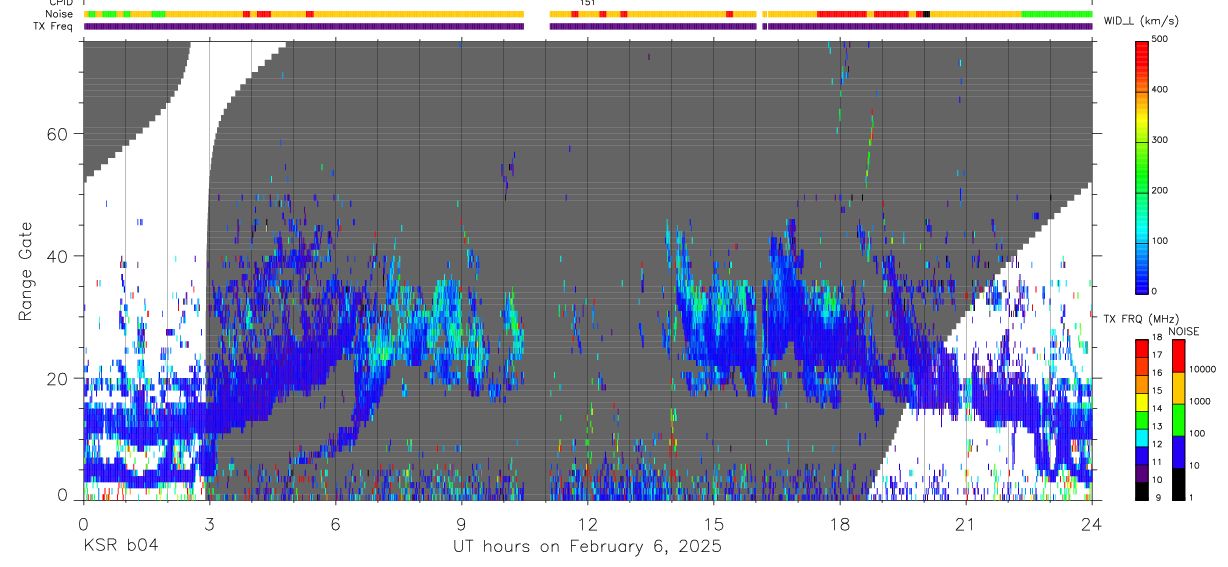Screen dimensions: 1228x567
Task: Click the 'NOISE' legend title
Action: (1183, 331)
